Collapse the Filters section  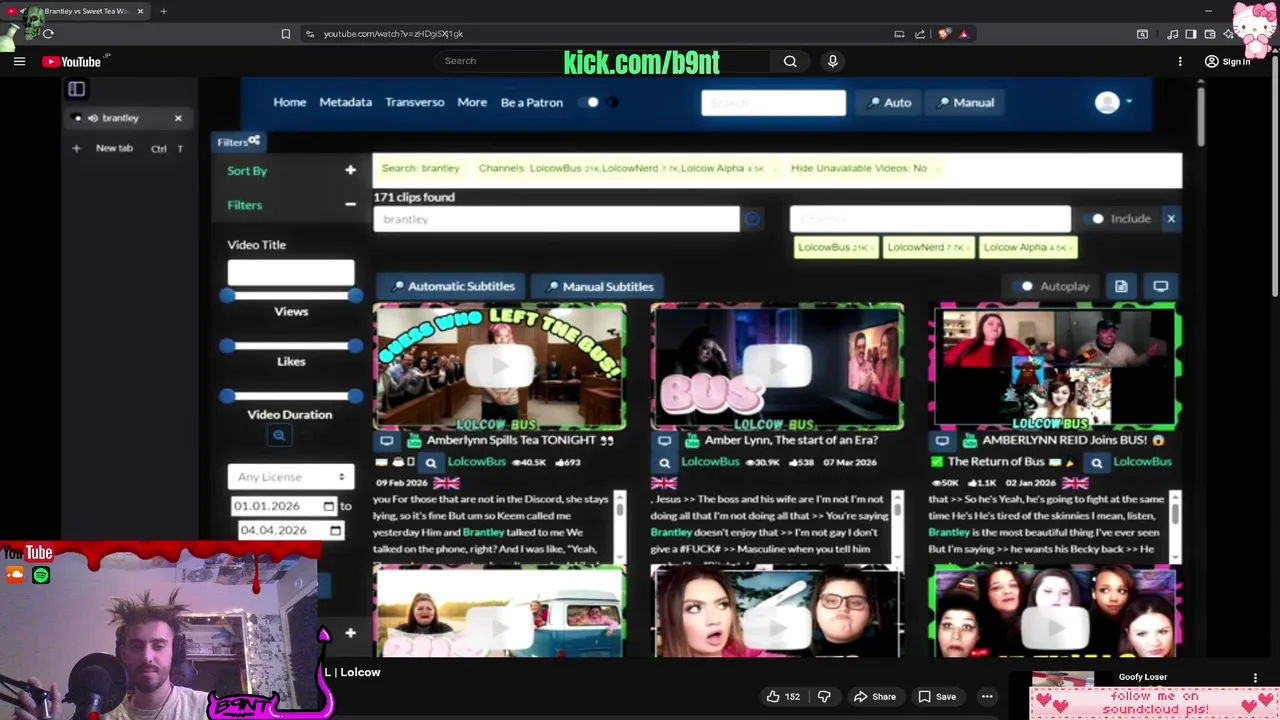tap(350, 205)
